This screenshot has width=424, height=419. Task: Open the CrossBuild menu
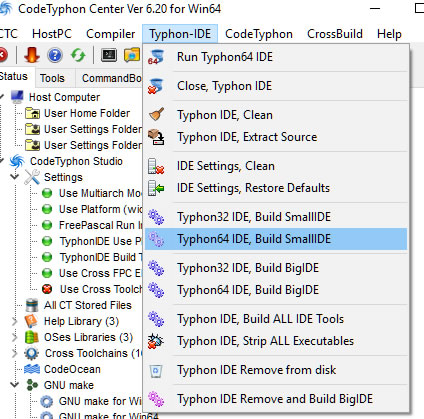pyautogui.click(x=335, y=34)
